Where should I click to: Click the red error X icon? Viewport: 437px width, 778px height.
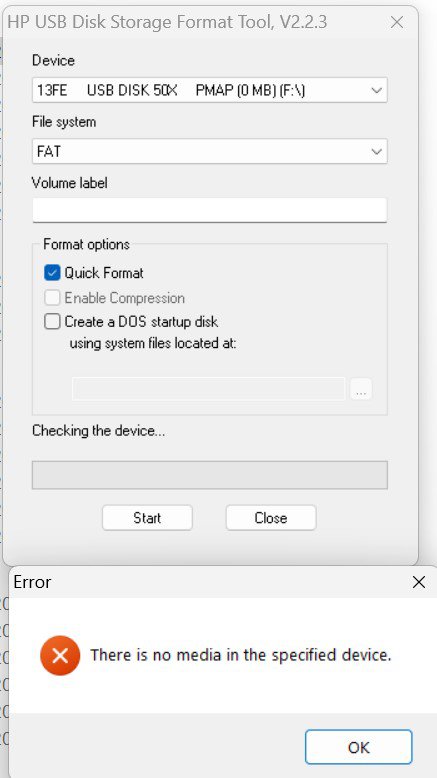tap(60, 655)
